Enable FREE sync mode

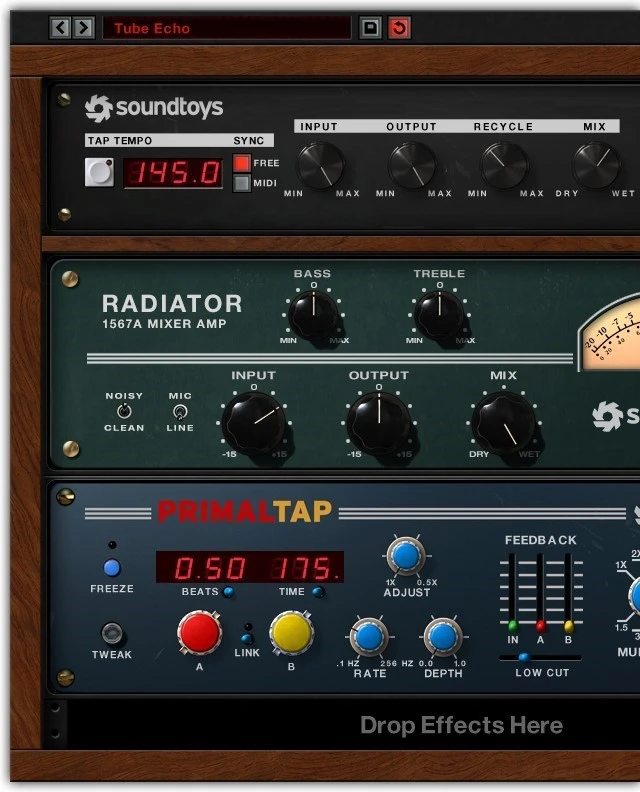pos(241,163)
